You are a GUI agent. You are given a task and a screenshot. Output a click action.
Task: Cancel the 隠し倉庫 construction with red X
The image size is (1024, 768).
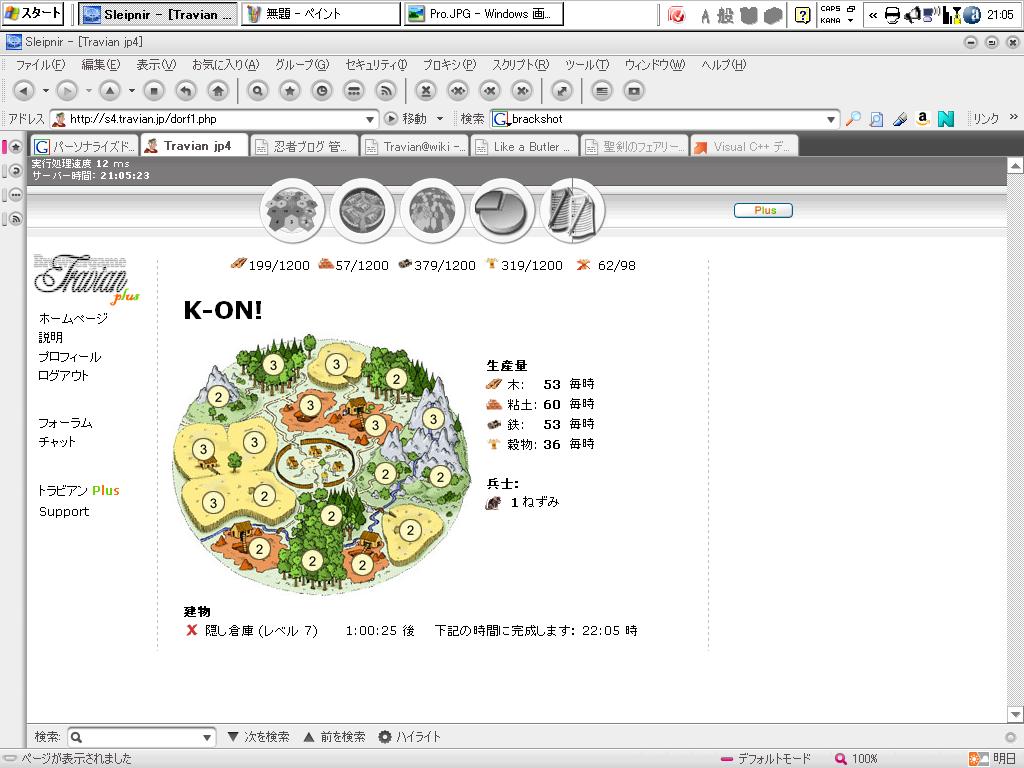coord(191,630)
